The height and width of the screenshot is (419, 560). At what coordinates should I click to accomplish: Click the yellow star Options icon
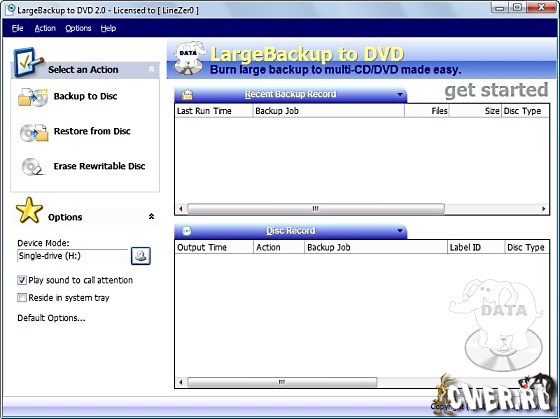pyautogui.click(x=29, y=210)
